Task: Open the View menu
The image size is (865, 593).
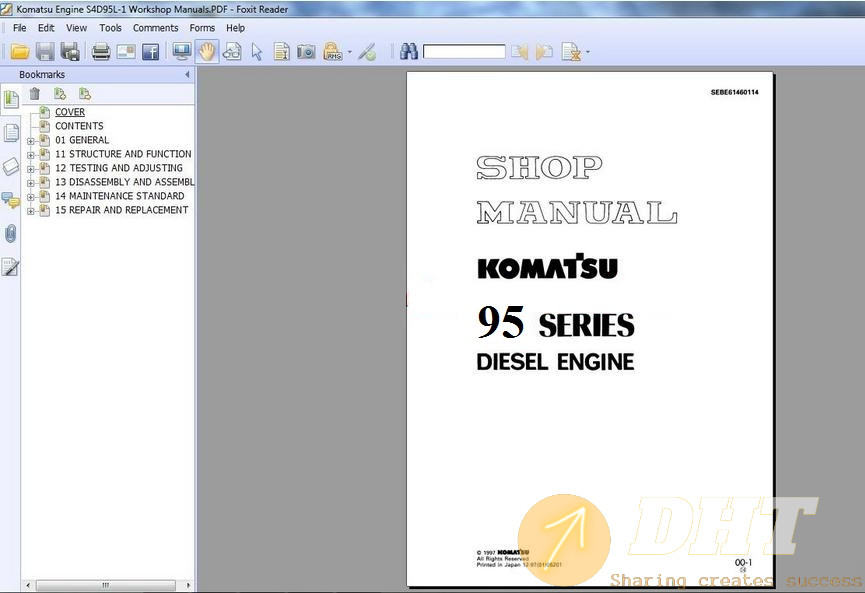Action: 77,28
